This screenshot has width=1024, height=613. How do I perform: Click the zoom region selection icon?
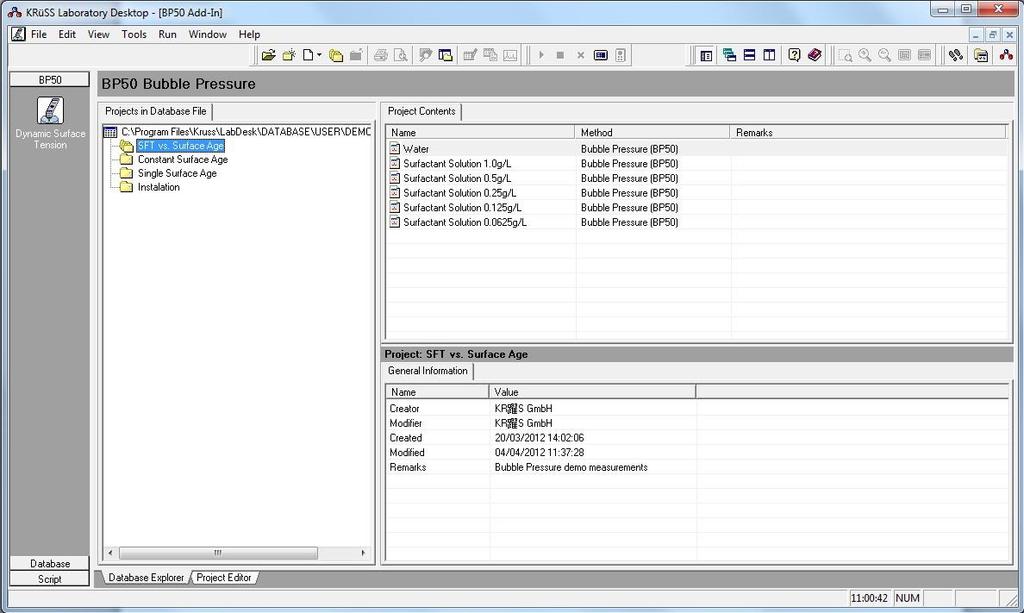coord(845,55)
